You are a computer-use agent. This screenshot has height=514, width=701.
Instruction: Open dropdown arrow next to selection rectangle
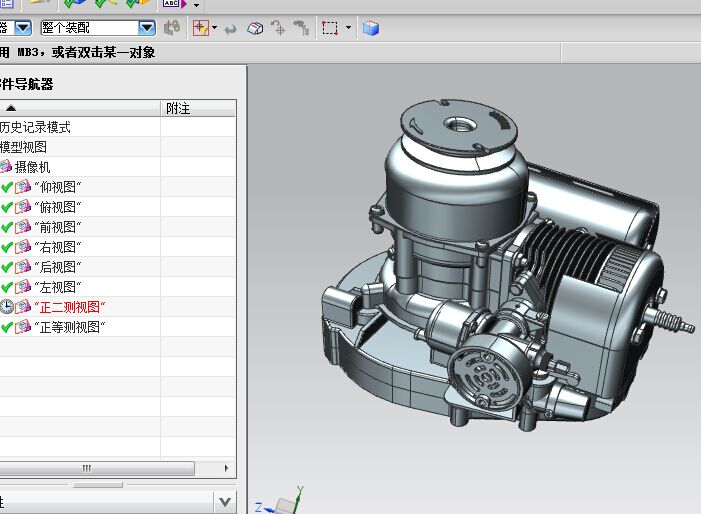coord(348,29)
